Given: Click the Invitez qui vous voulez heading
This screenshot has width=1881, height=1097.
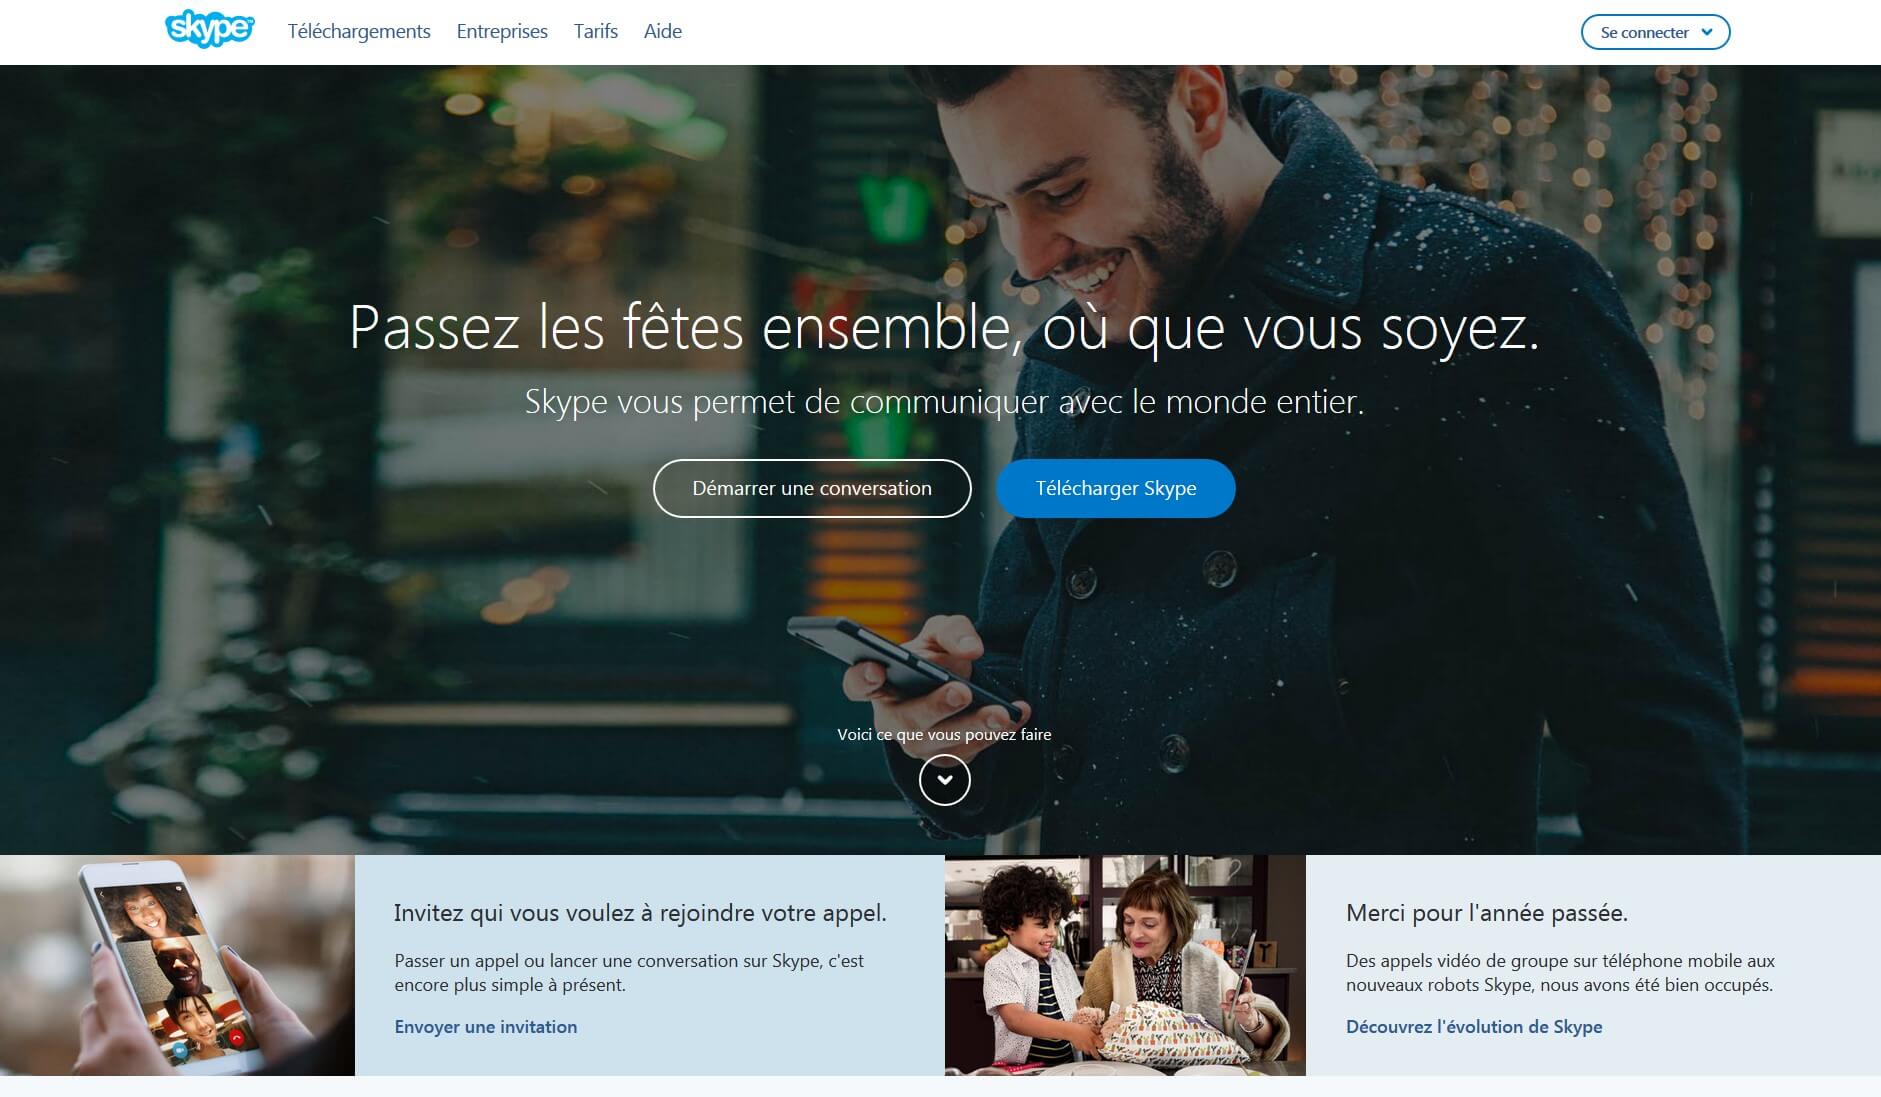Looking at the screenshot, I should tap(640, 913).
